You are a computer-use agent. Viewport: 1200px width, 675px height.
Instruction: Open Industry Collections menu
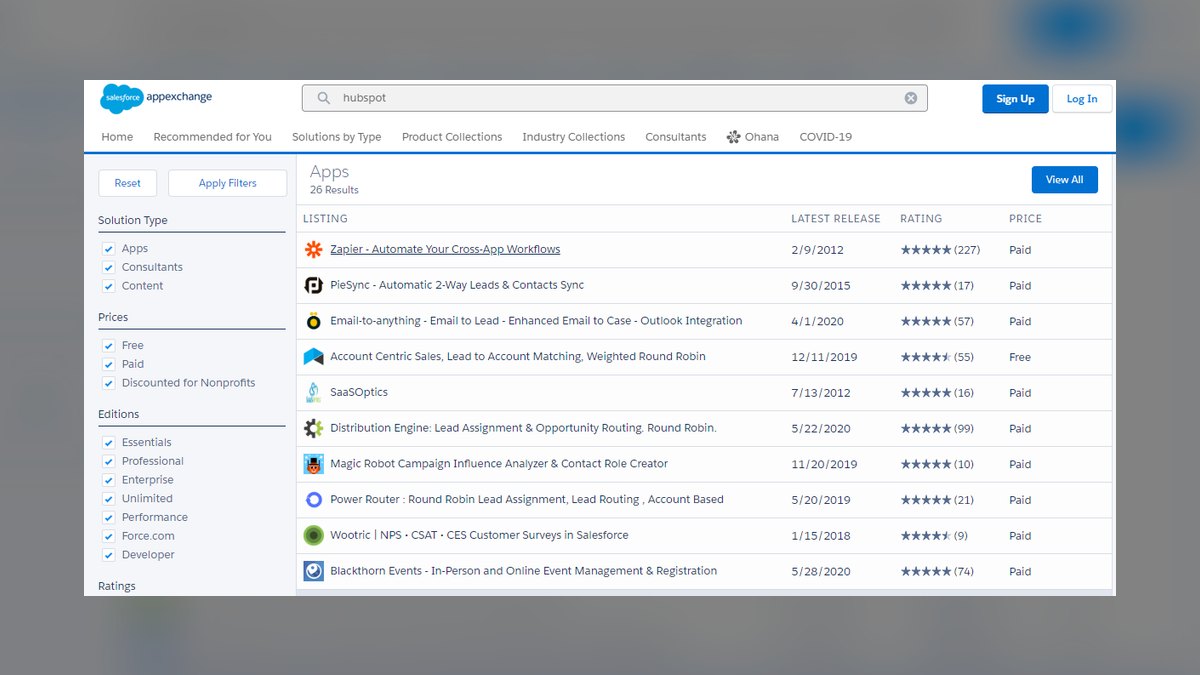[x=573, y=137]
